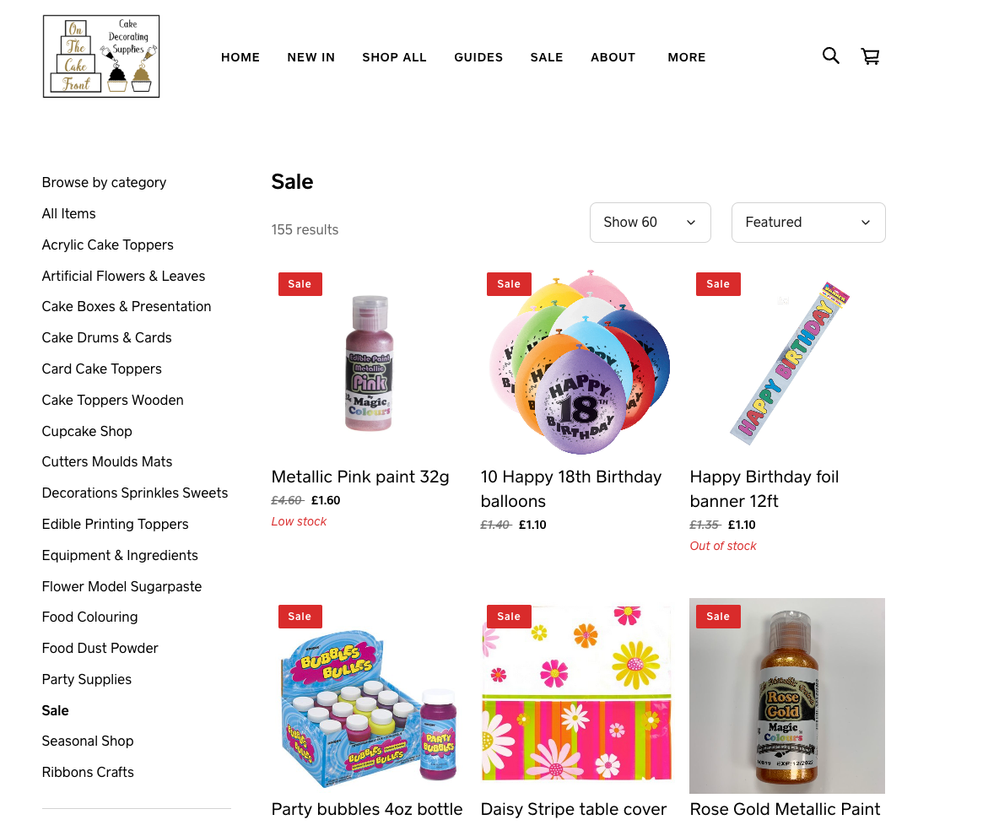
Task: Open the Show 60 results dropdown
Action: [x=650, y=222]
